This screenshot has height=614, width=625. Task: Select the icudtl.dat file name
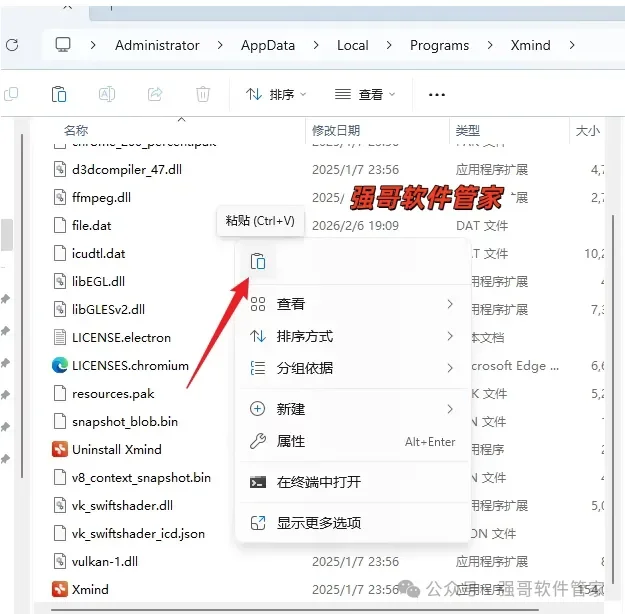coord(98,254)
